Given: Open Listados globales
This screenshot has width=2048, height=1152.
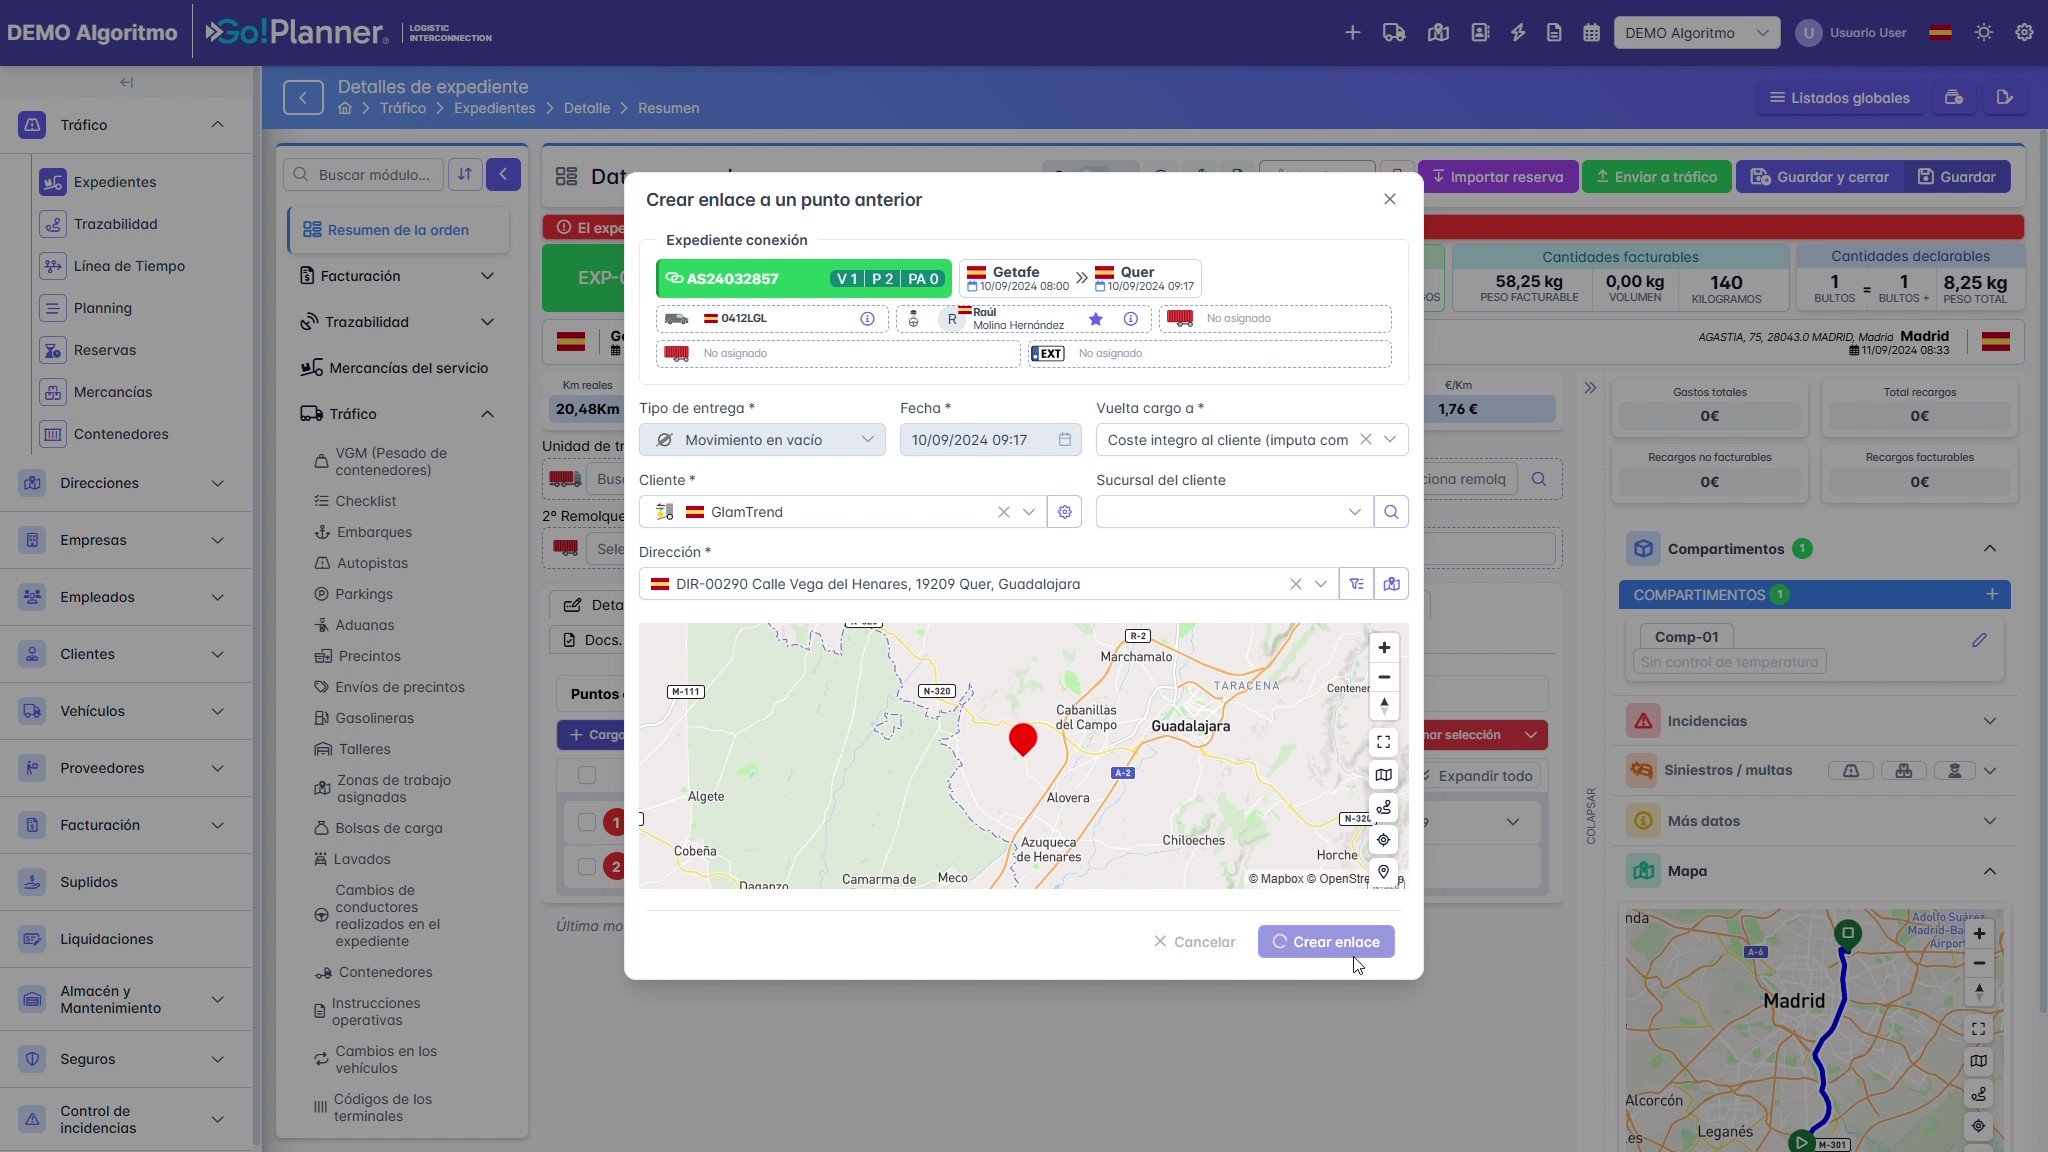Looking at the screenshot, I should tap(1839, 98).
